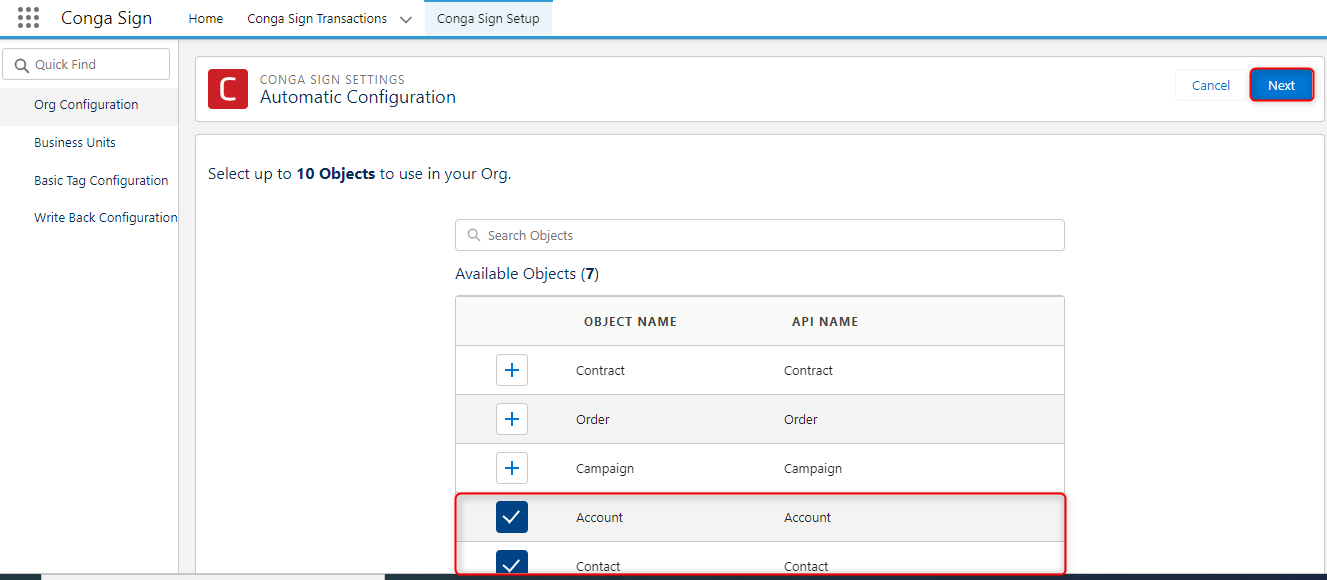Click the Quick Find search icon

tap(23, 64)
